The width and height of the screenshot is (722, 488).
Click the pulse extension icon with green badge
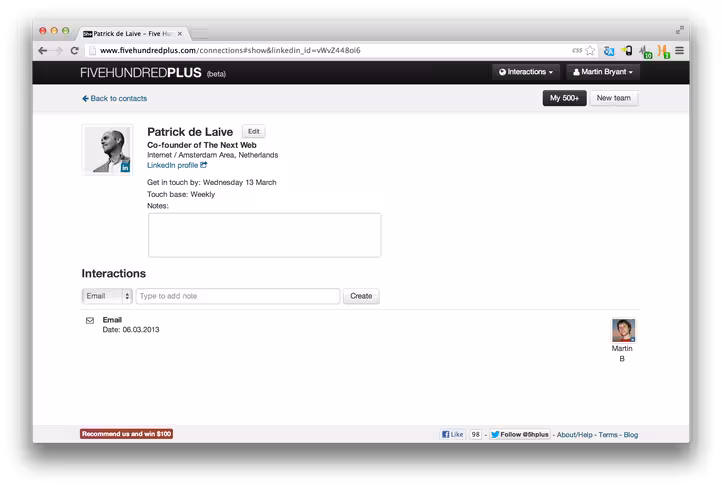(x=646, y=52)
